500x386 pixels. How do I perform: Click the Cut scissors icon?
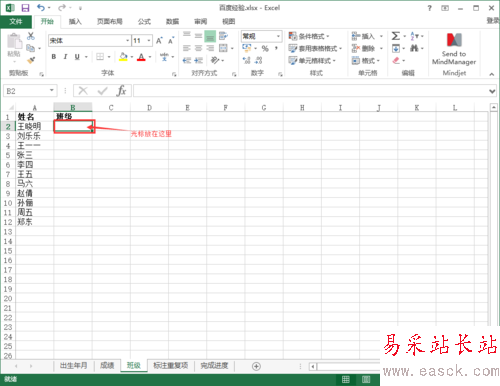(x=31, y=36)
